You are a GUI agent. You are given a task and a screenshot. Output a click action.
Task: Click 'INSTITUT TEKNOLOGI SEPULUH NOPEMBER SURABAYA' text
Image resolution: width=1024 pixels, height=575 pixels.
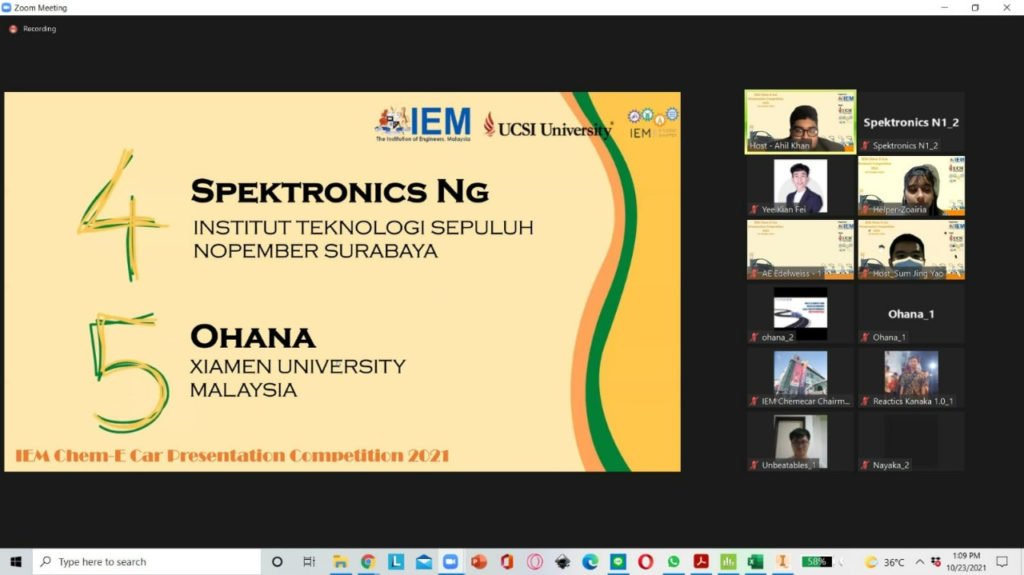tap(363, 239)
